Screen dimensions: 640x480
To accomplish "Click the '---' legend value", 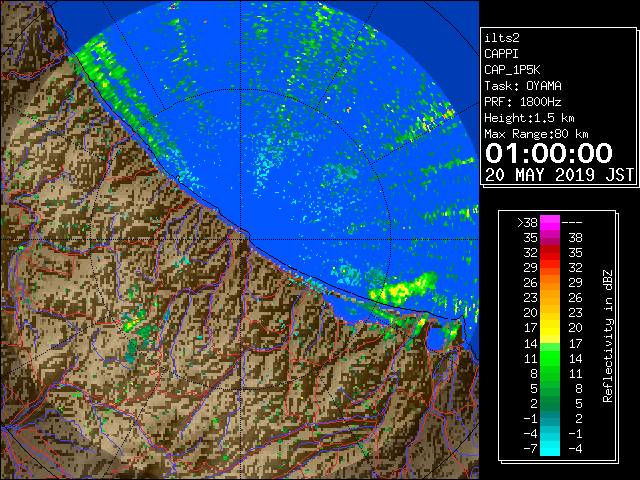I will coord(572,223).
